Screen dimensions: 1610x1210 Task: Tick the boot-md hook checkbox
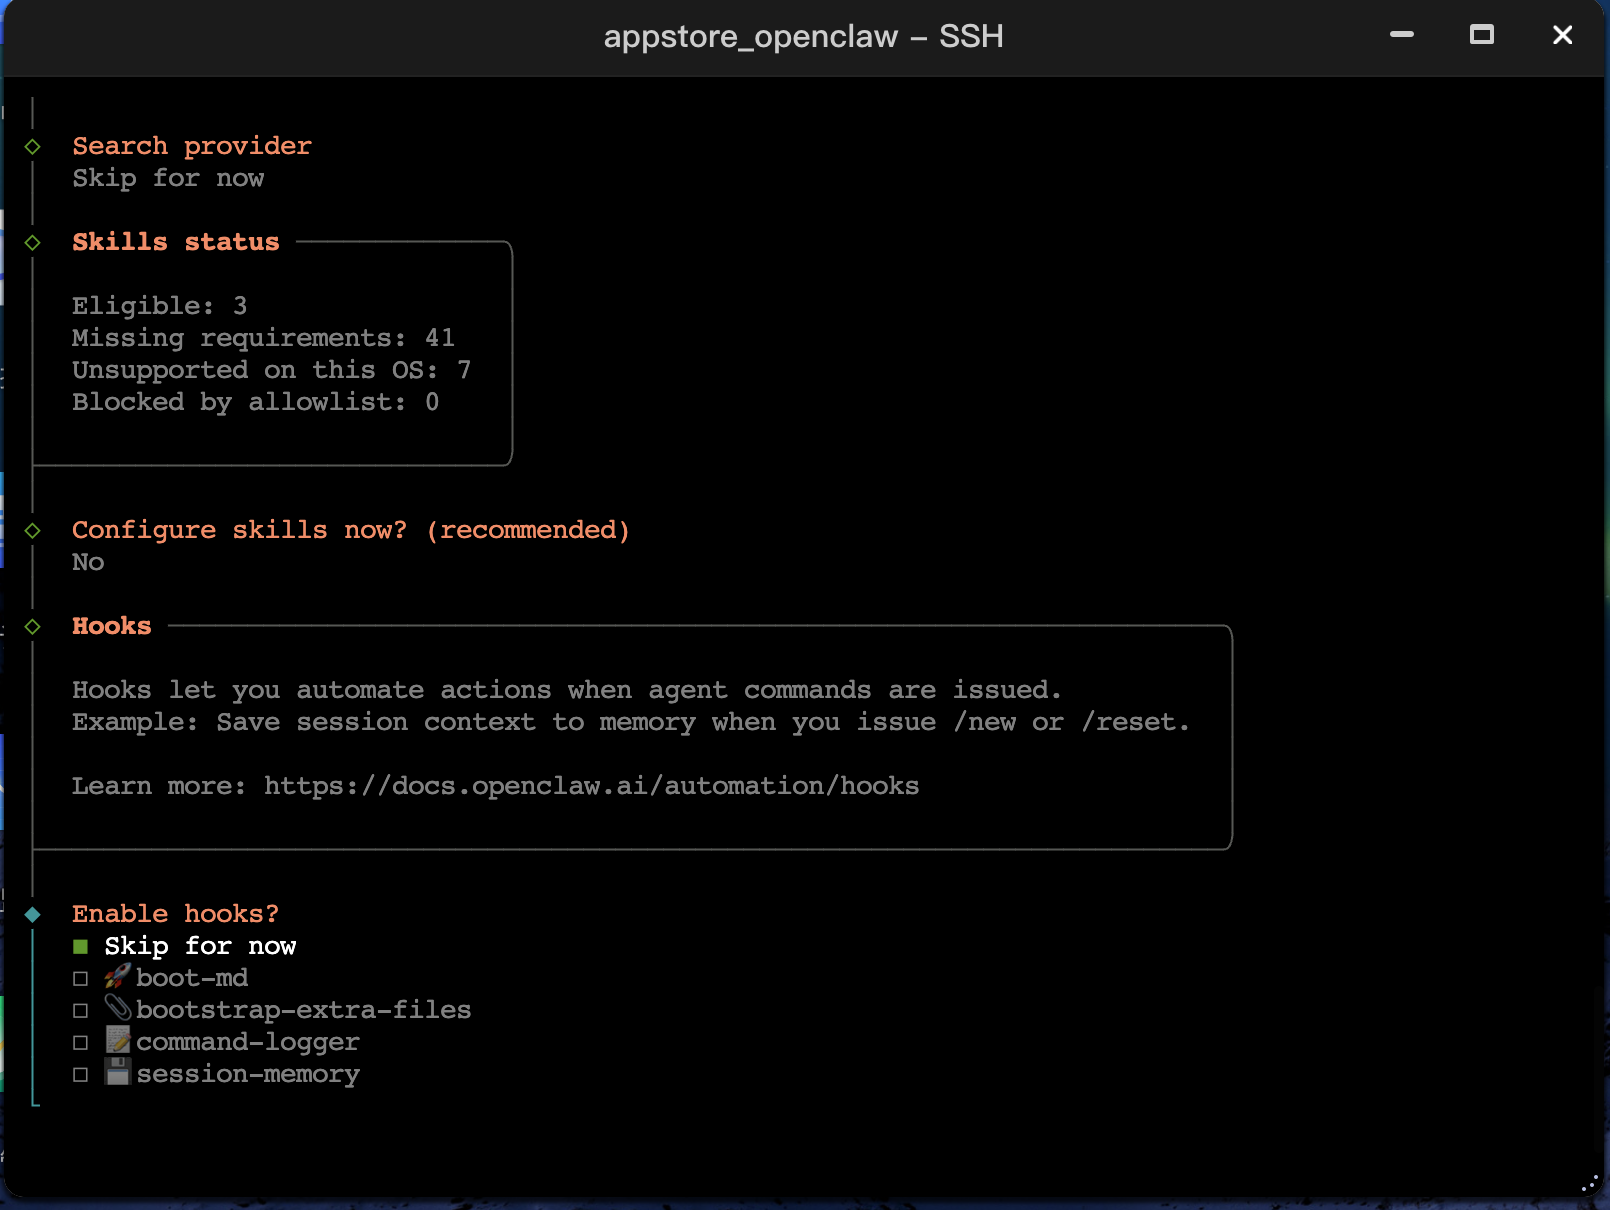(x=81, y=979)
